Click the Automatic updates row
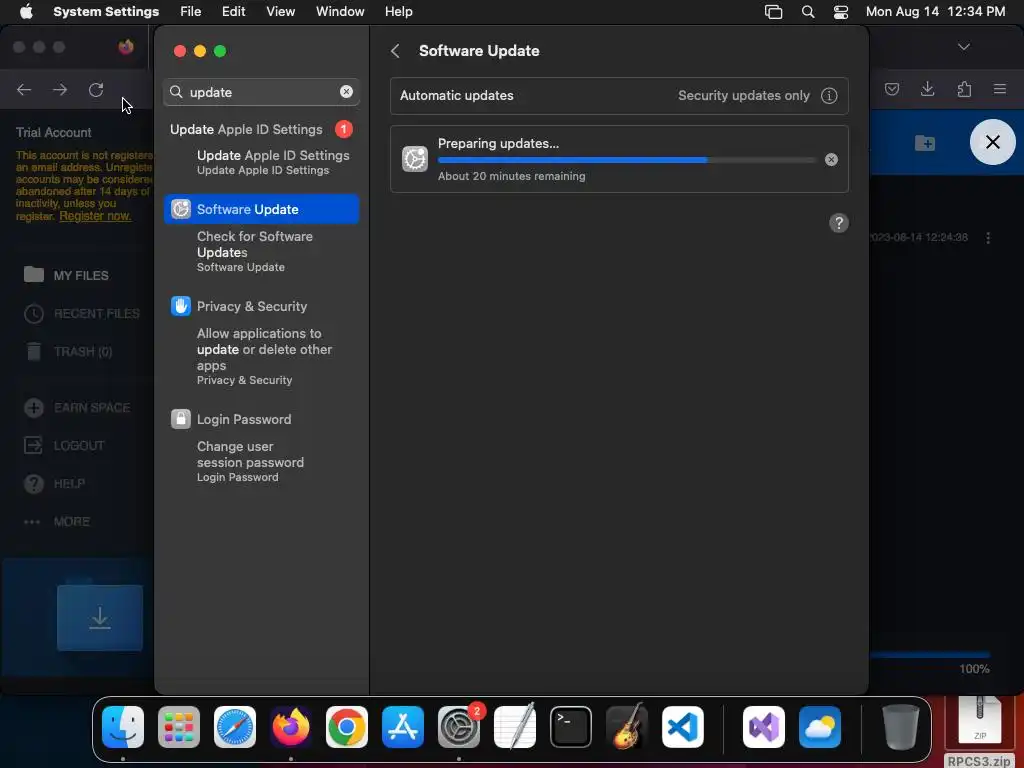This screenshot has width=1024, height=768. tap(619, 95)
